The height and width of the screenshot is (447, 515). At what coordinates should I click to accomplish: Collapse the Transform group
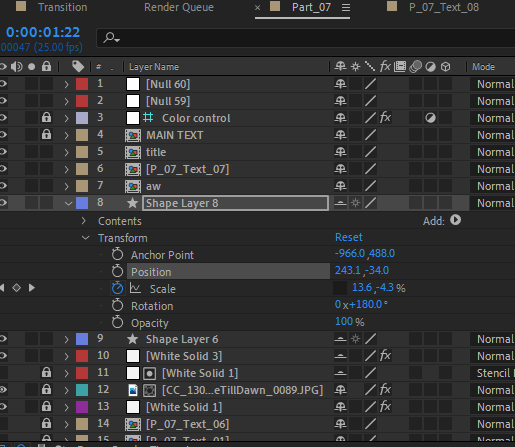(86, 238)
